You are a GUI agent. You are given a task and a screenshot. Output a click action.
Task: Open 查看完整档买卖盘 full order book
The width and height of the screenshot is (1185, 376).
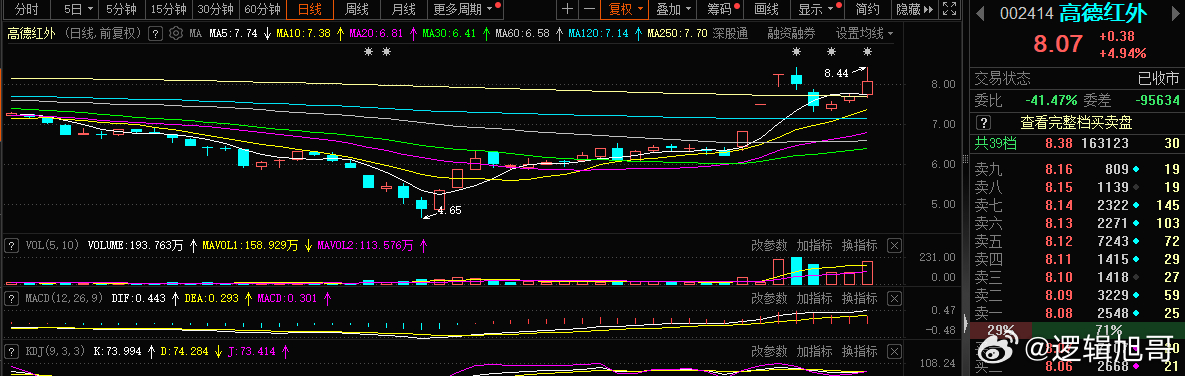tap(1076, 122)
